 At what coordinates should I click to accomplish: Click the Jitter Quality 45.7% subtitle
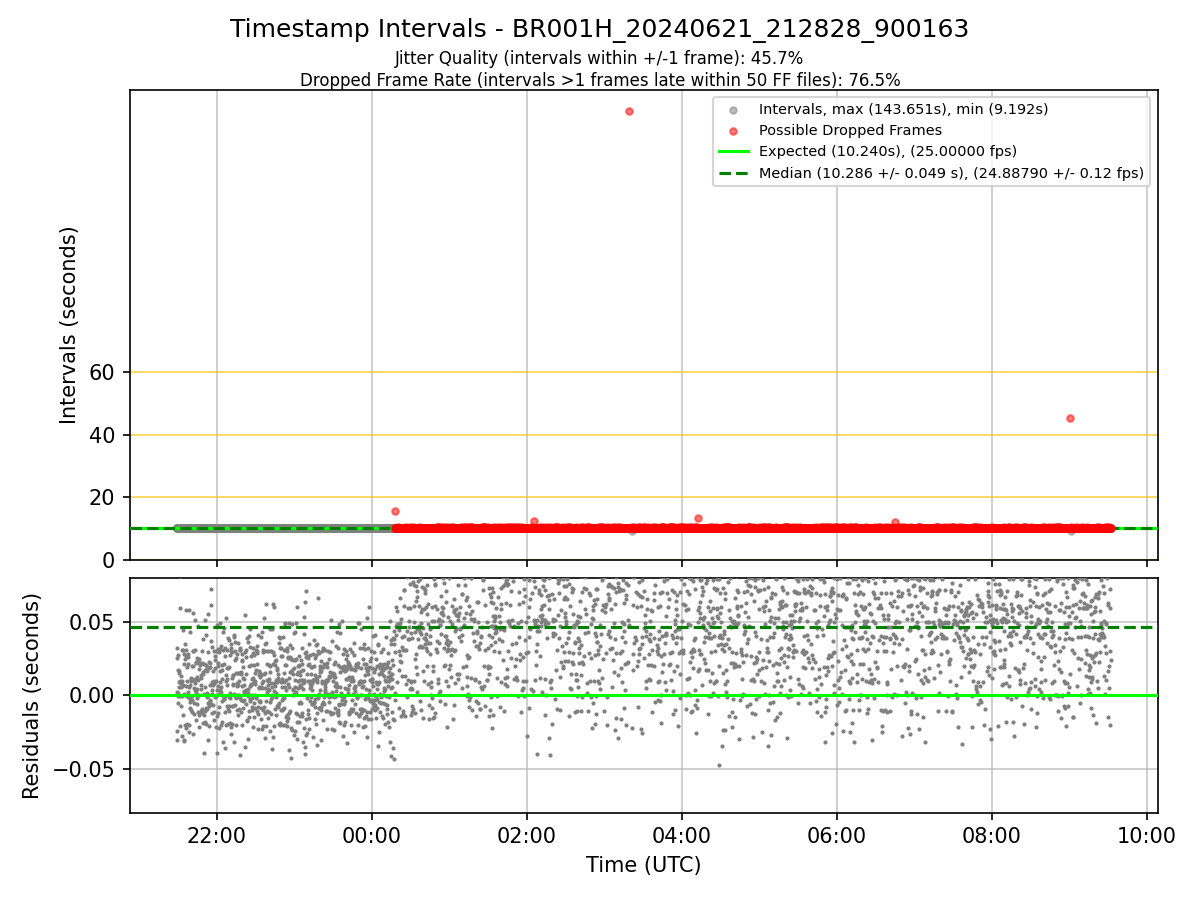(599, 58)
